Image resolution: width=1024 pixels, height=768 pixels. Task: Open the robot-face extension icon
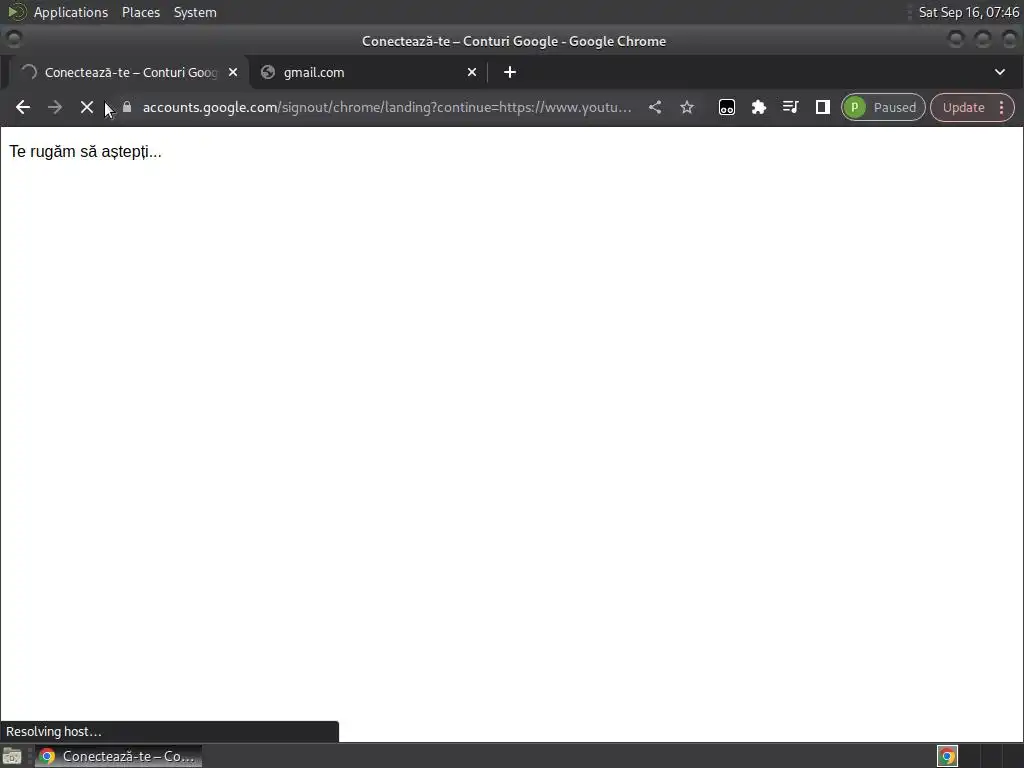tap(727, 107)
